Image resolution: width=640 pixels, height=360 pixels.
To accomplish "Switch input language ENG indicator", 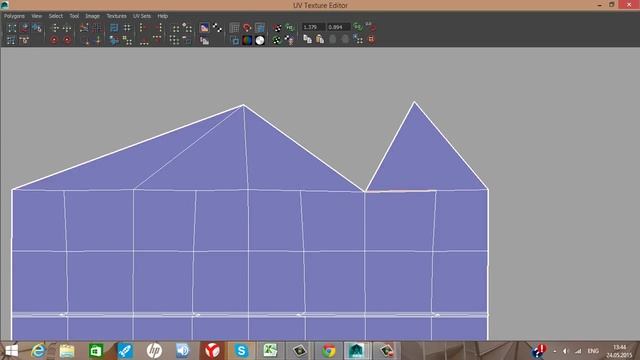I will (593, 351).
